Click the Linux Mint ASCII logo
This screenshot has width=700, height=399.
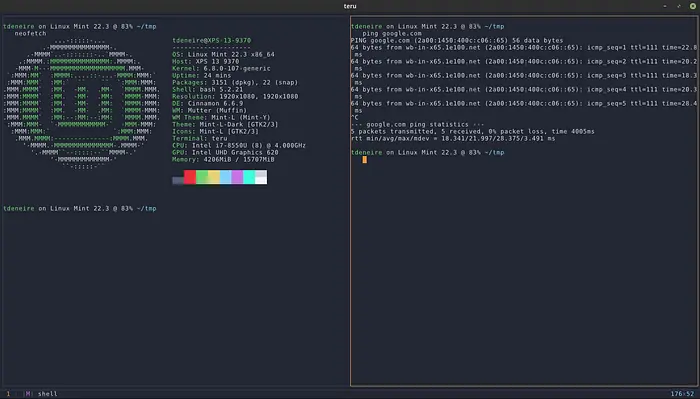(x=81, y=104)
